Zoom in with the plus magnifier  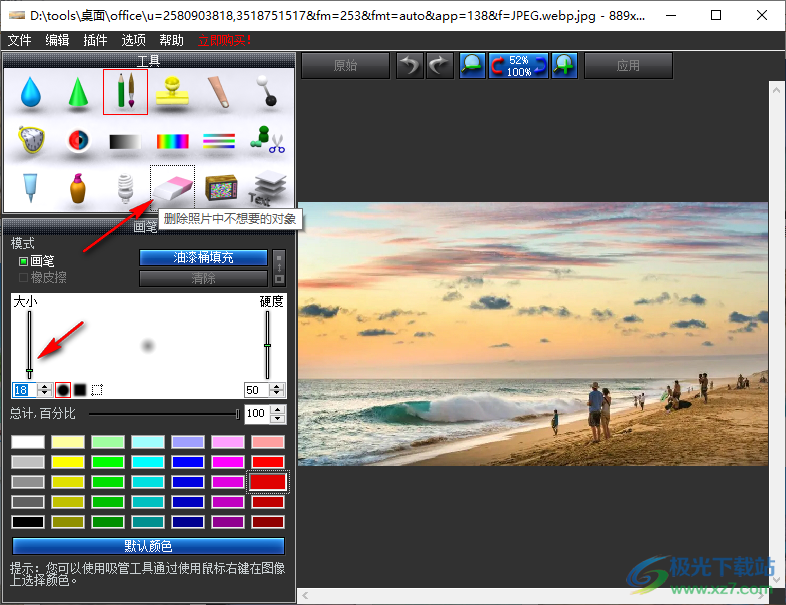click(565, 66)
